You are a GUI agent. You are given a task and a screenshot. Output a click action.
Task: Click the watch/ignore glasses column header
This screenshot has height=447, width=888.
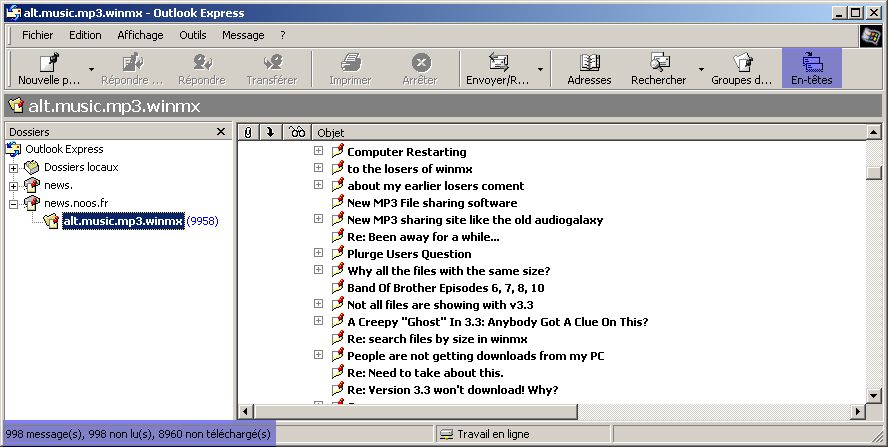(x=297, y=132)
